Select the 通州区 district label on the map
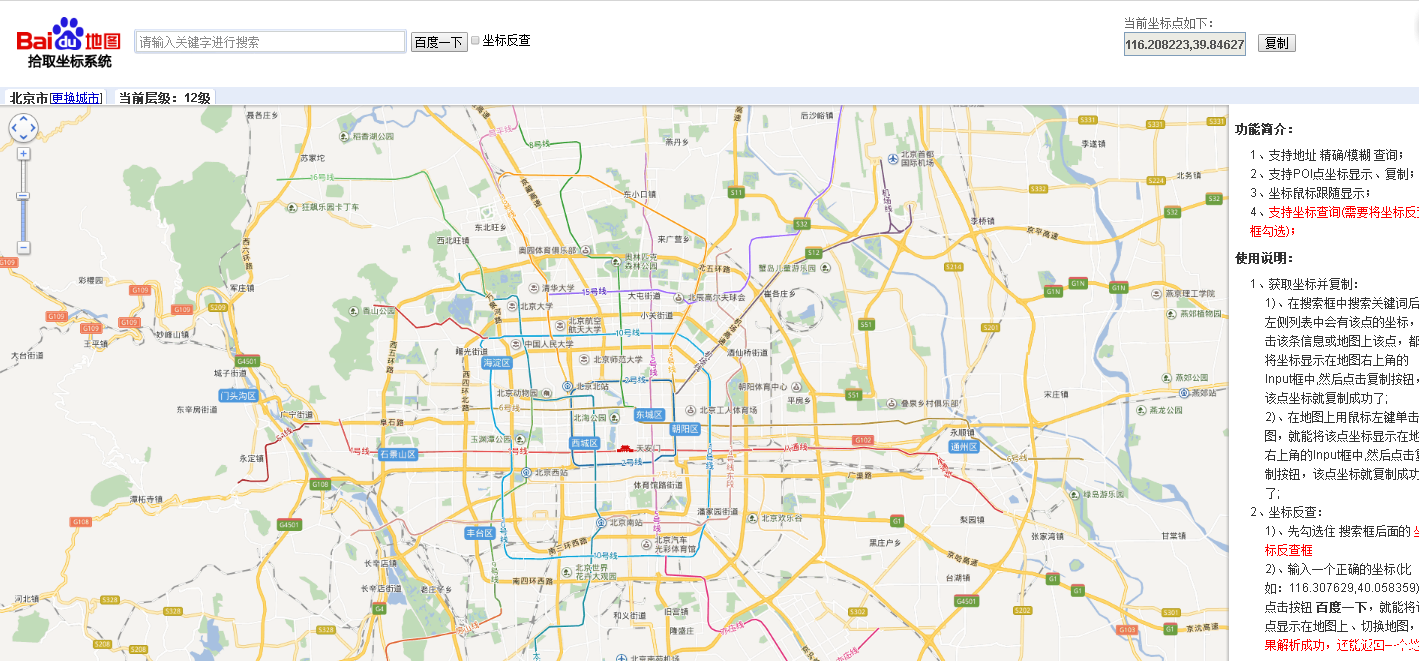 click(963, 447)
